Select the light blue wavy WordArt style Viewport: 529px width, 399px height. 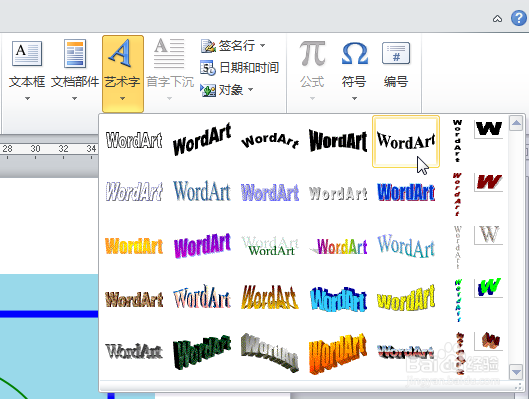(406, 246)
